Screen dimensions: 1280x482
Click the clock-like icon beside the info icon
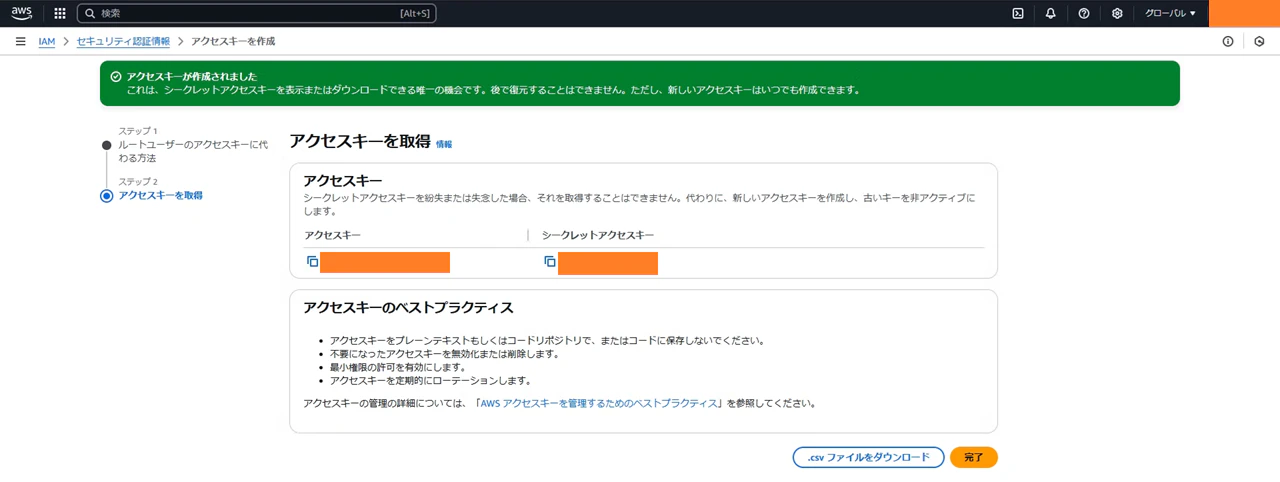pos(1259,41)
